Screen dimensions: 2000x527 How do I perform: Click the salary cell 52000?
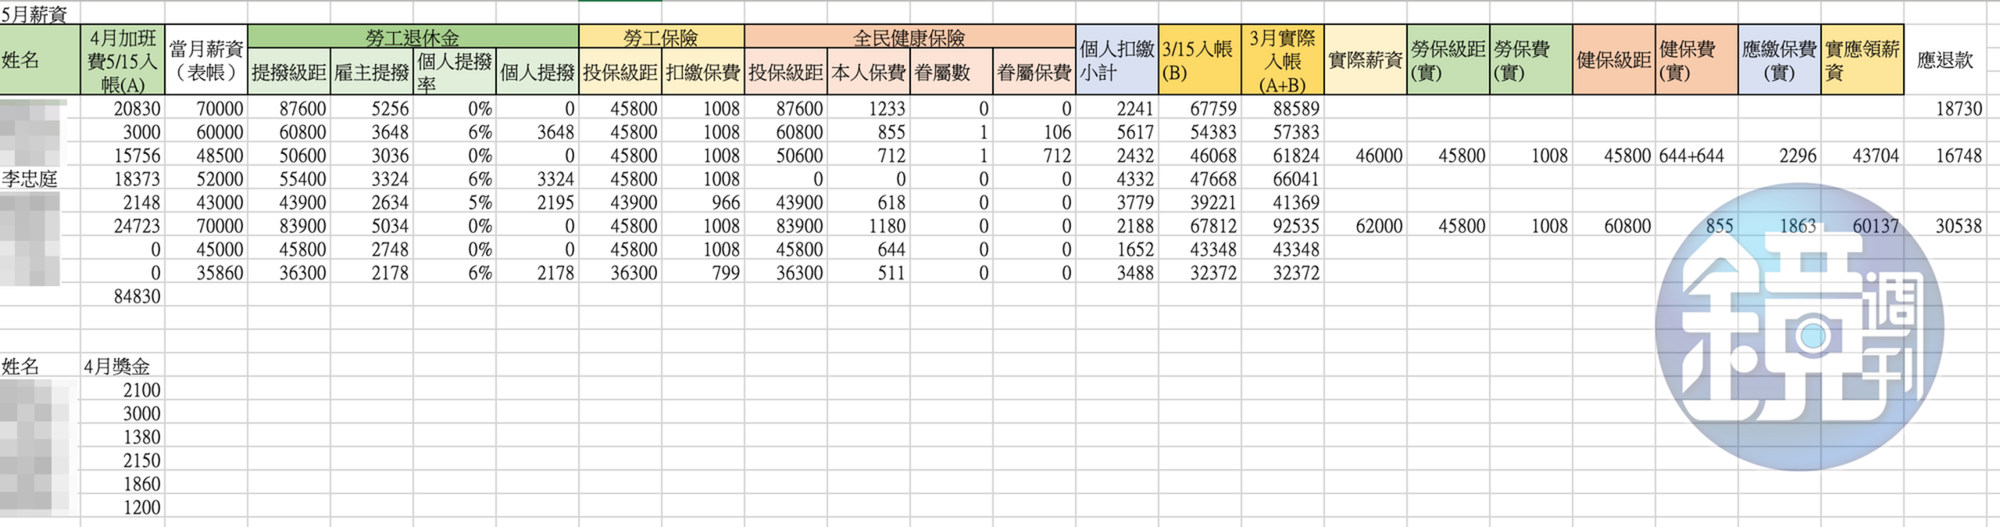(x=206, y=179)
